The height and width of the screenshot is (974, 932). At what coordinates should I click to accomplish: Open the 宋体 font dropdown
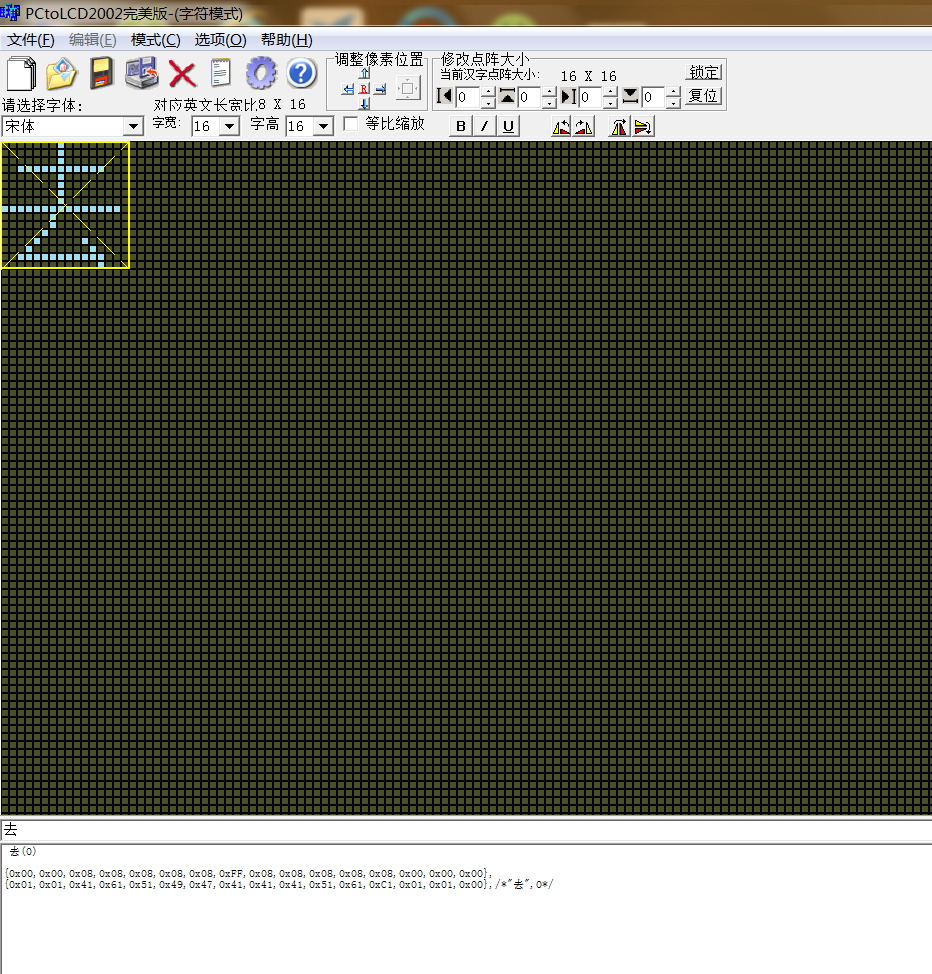point(133,127)
